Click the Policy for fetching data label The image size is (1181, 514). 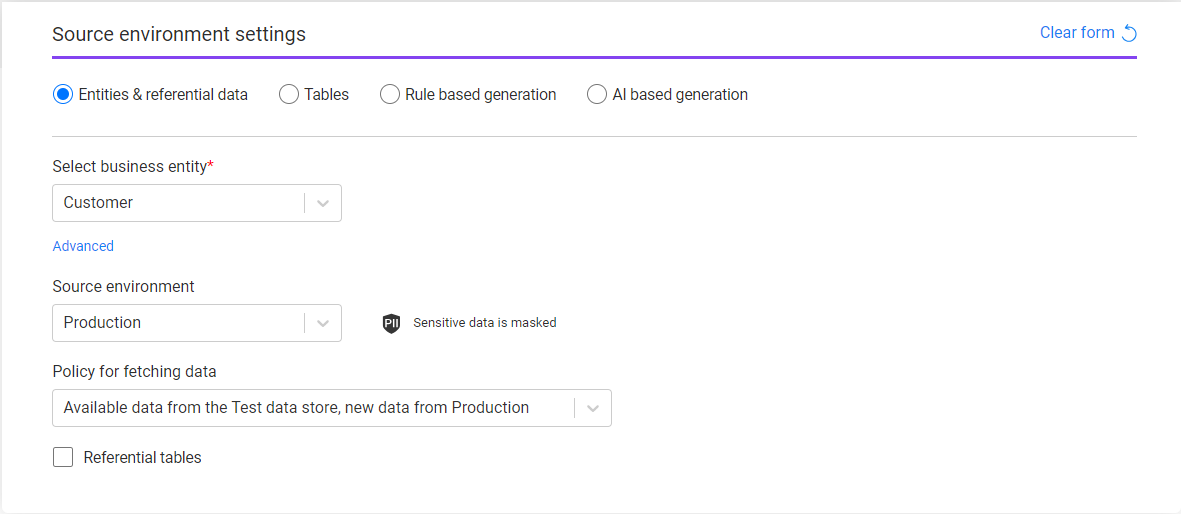[134, 372]
